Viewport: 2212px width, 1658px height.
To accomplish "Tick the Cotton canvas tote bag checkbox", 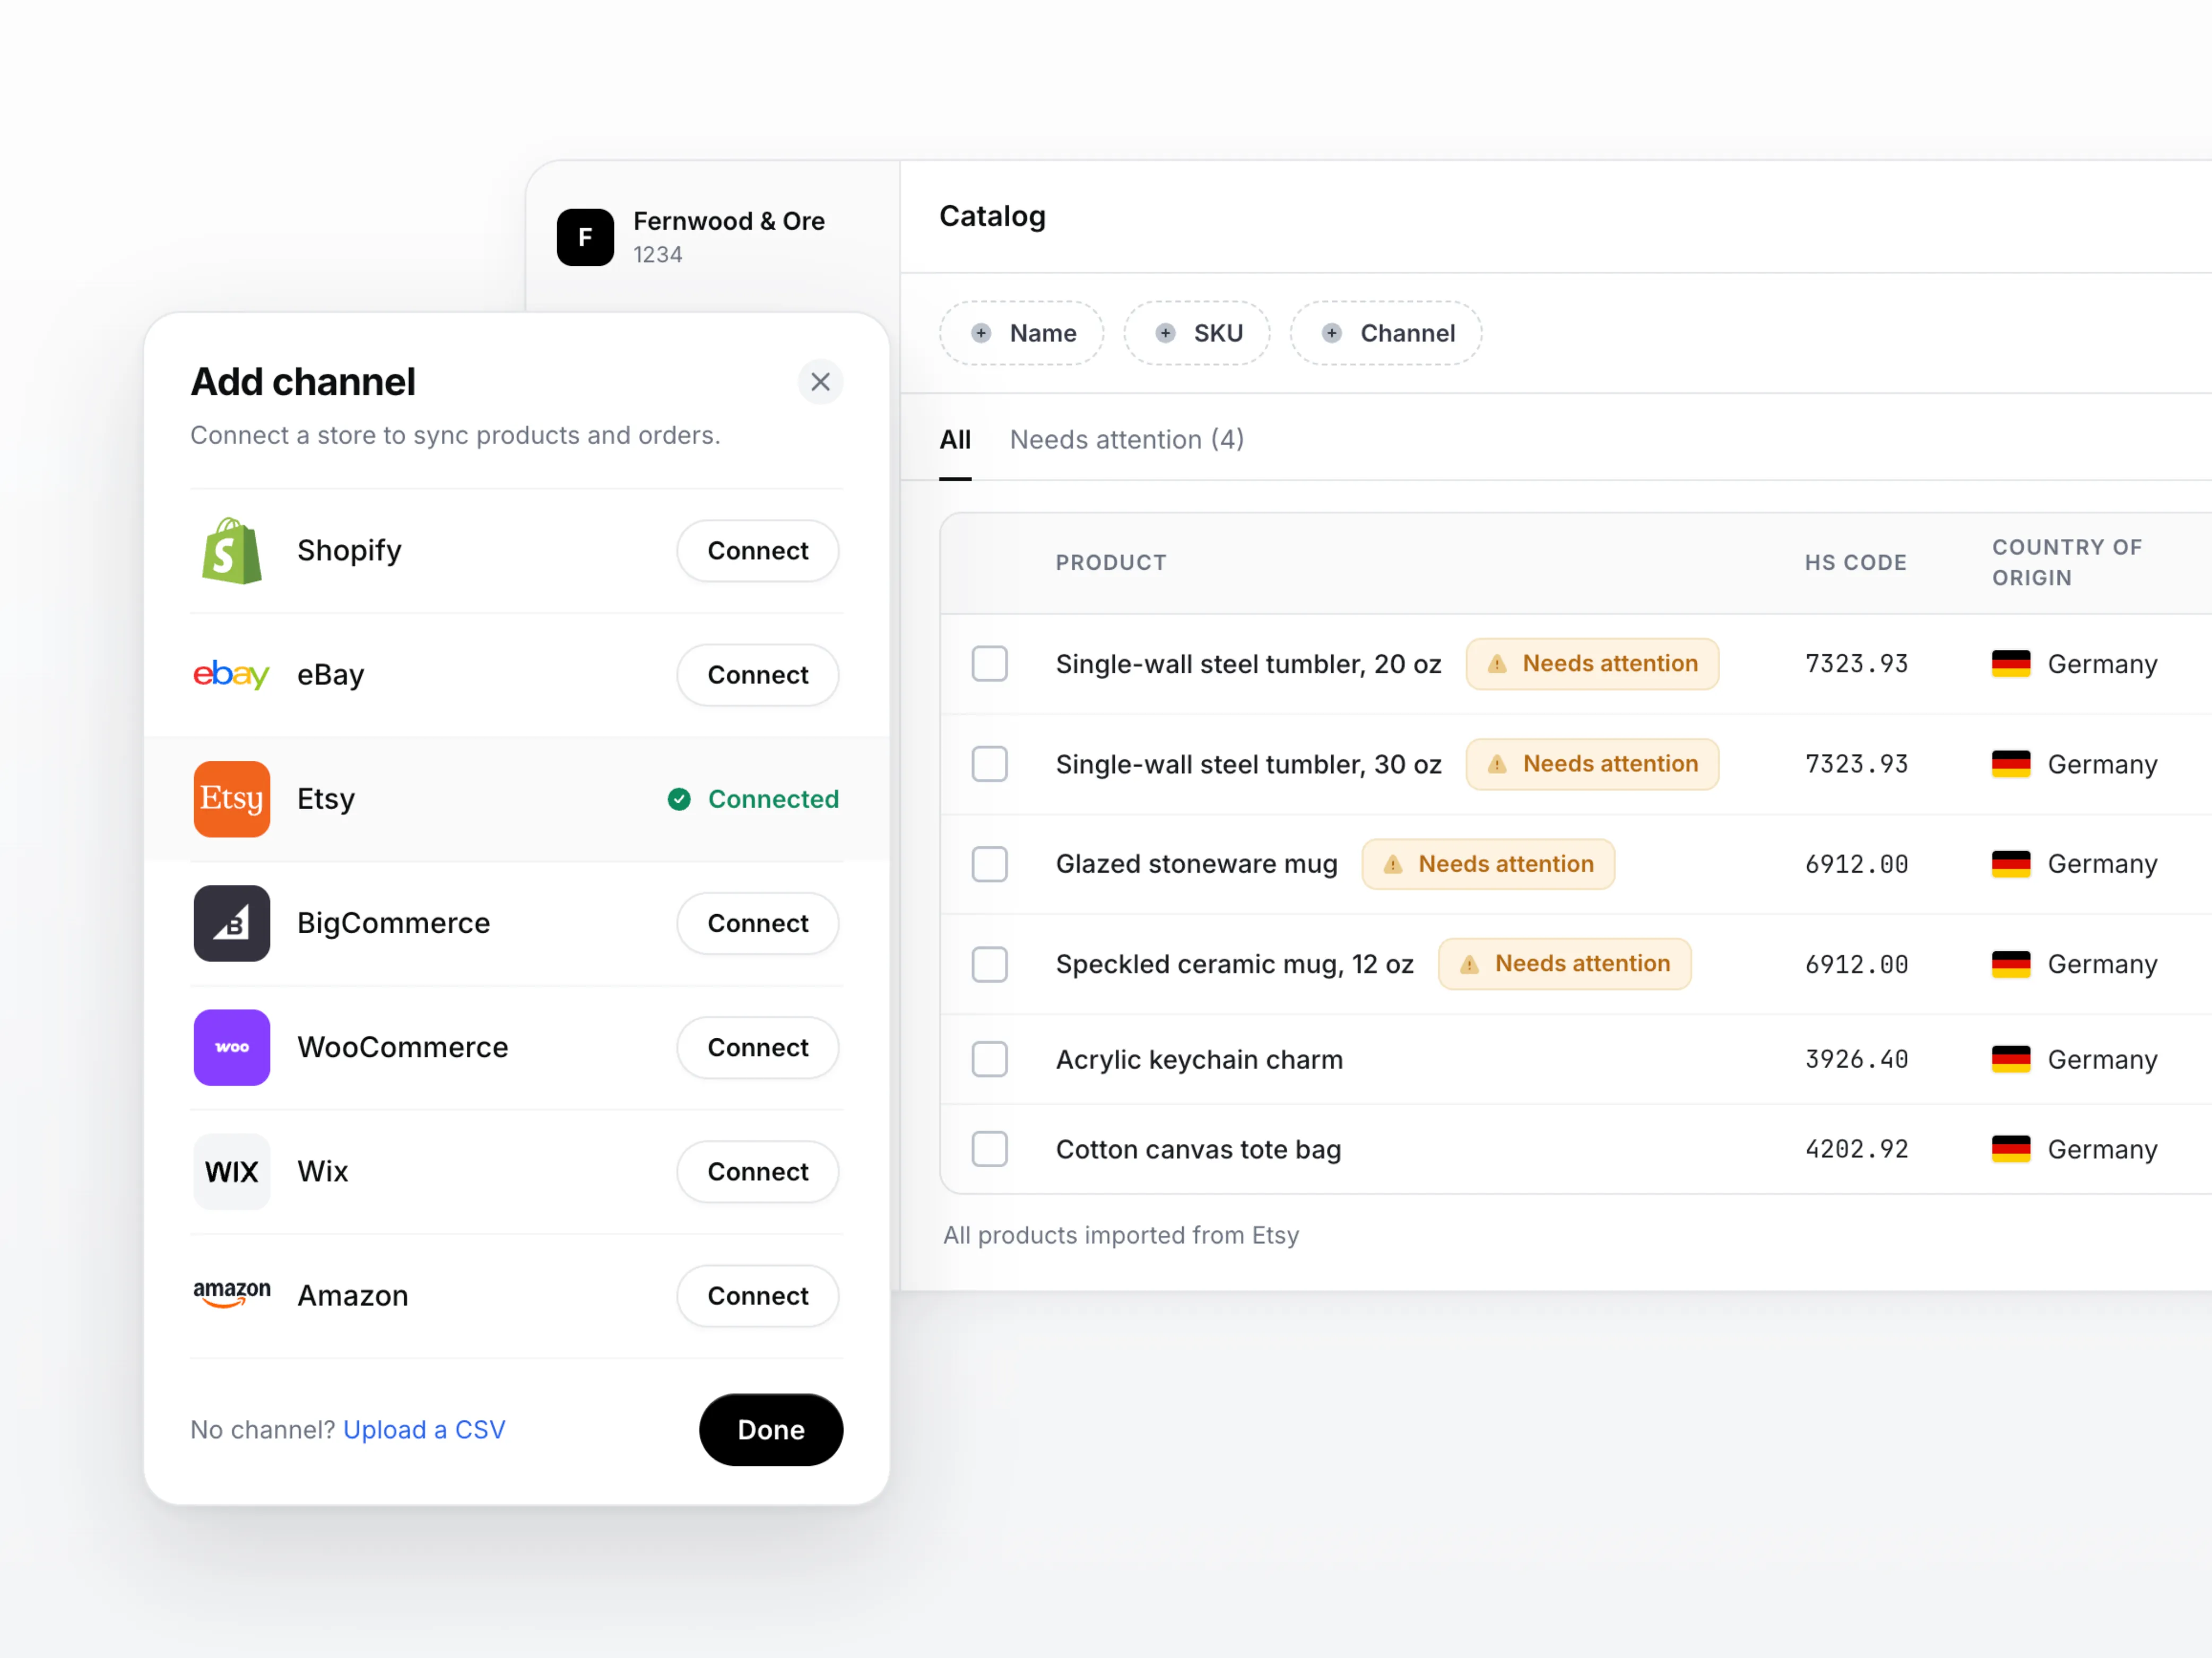I will (989, 1149).
